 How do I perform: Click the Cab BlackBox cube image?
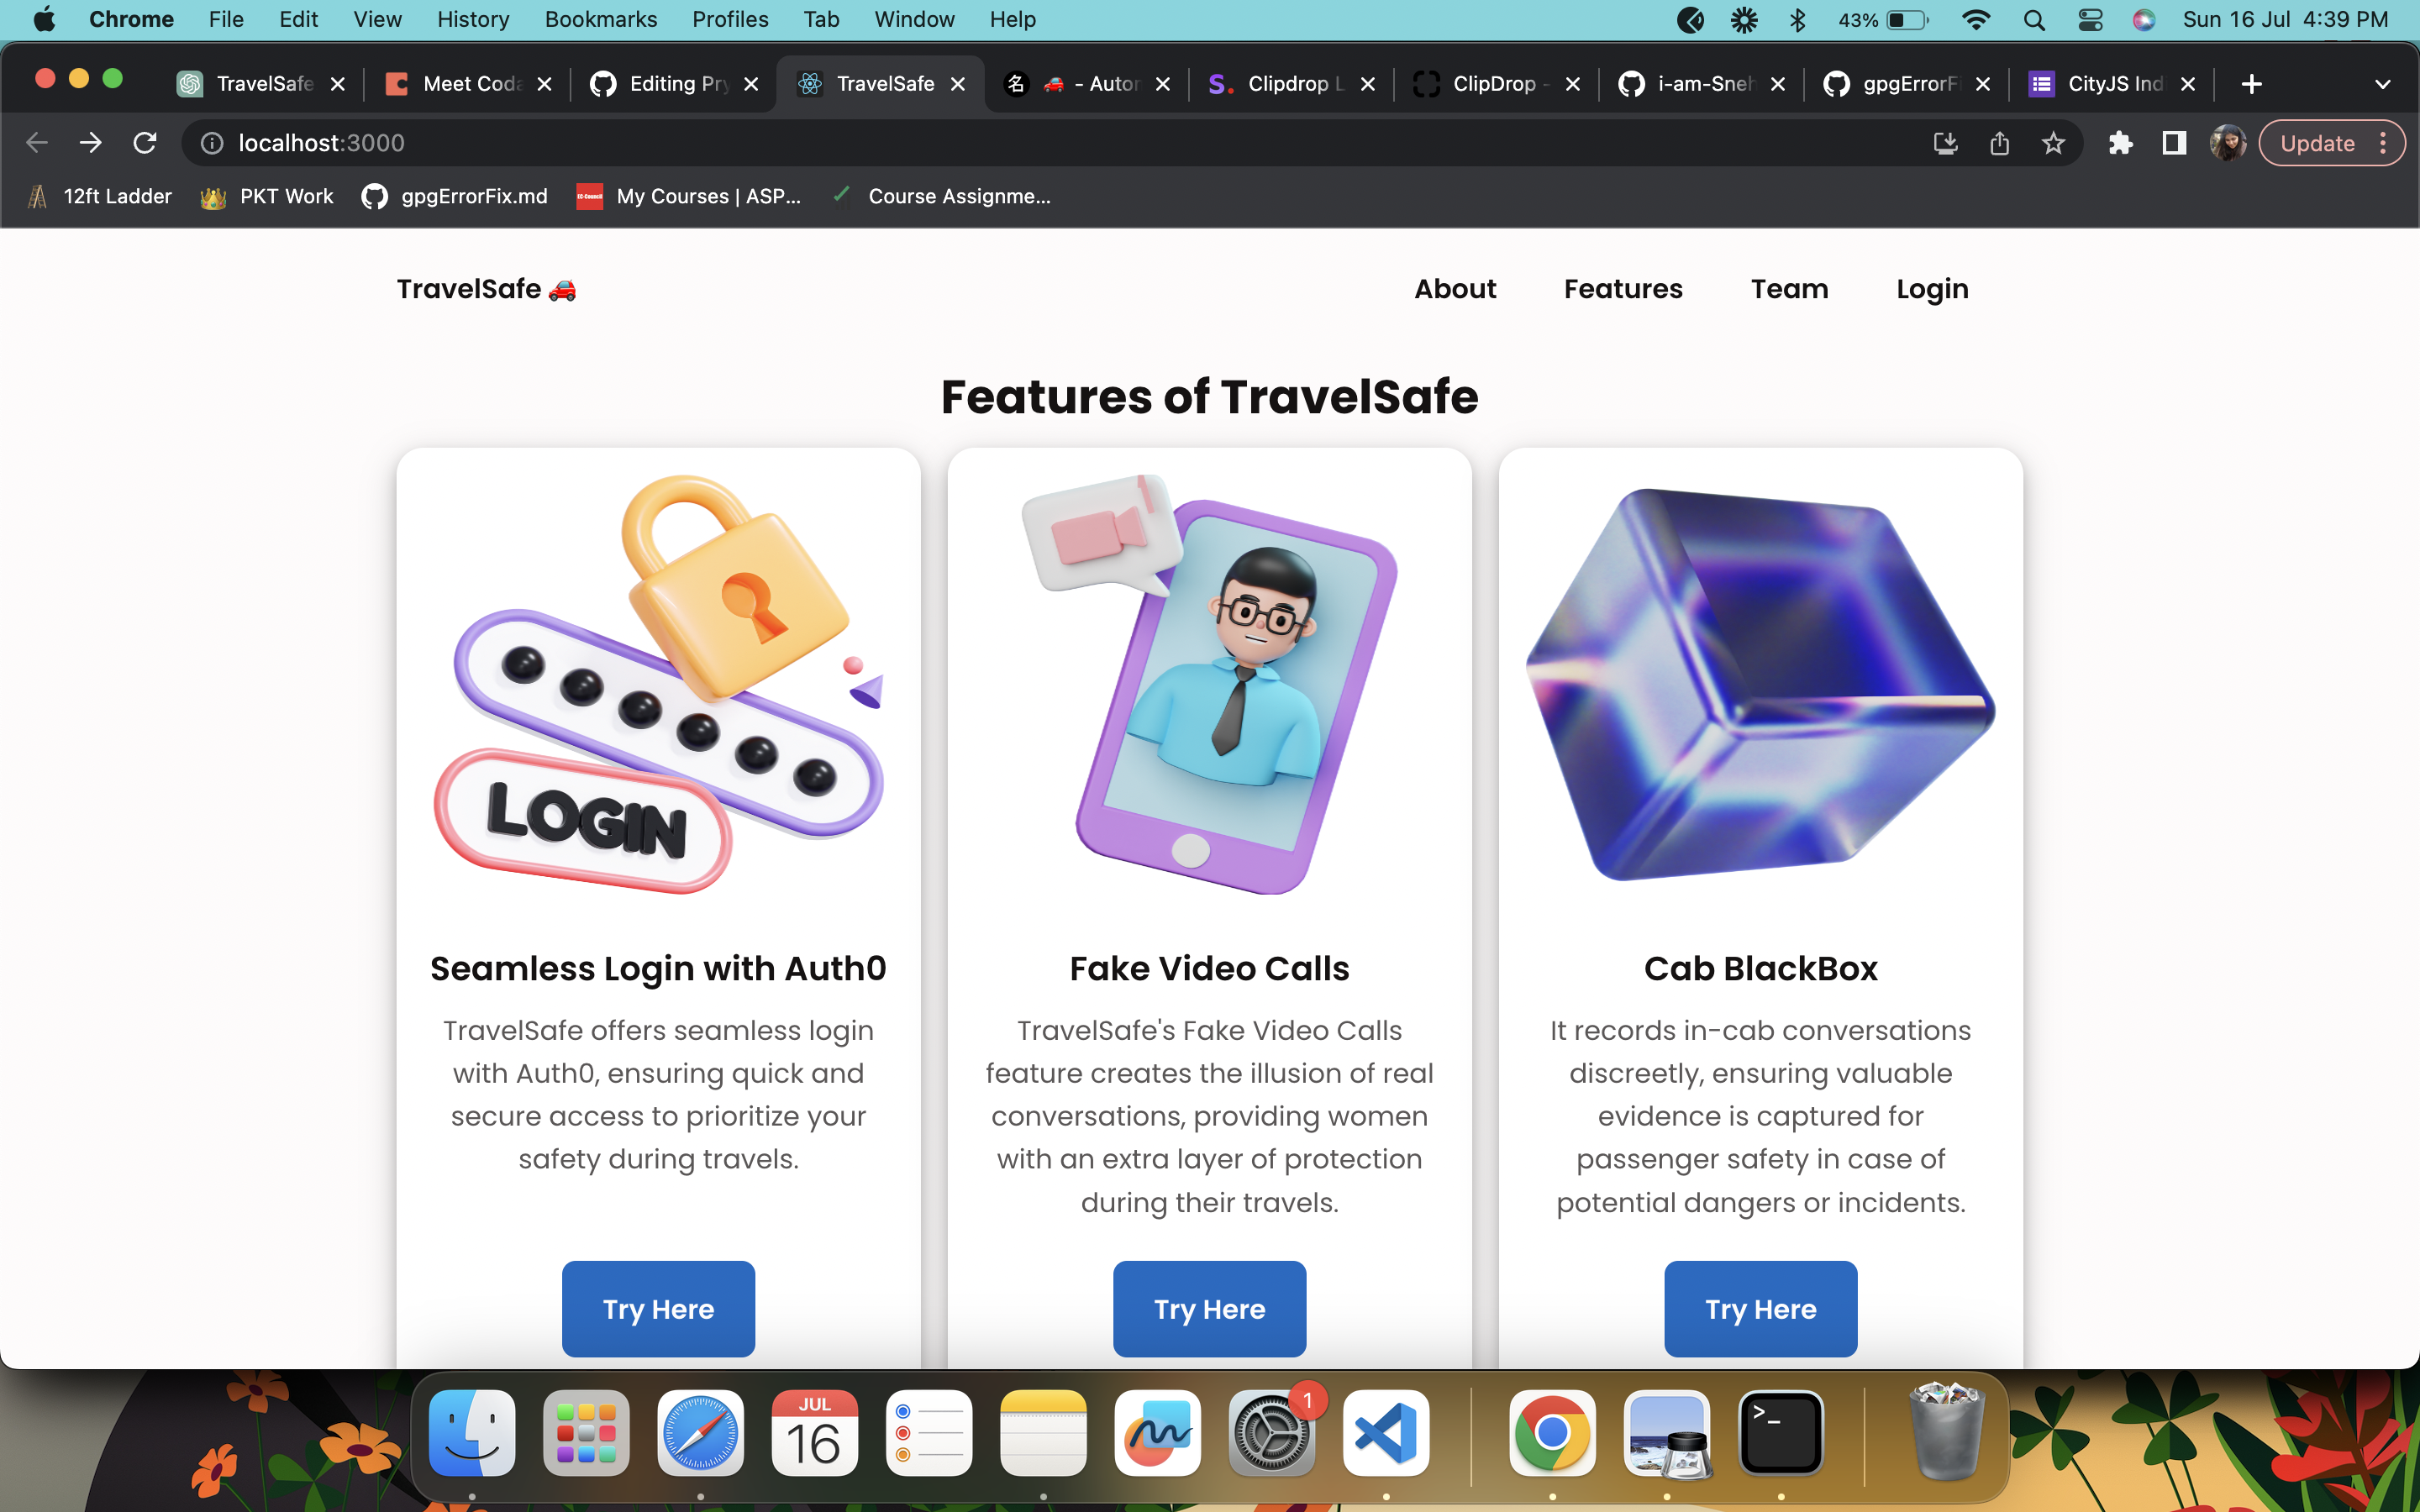coord(1760,685)
